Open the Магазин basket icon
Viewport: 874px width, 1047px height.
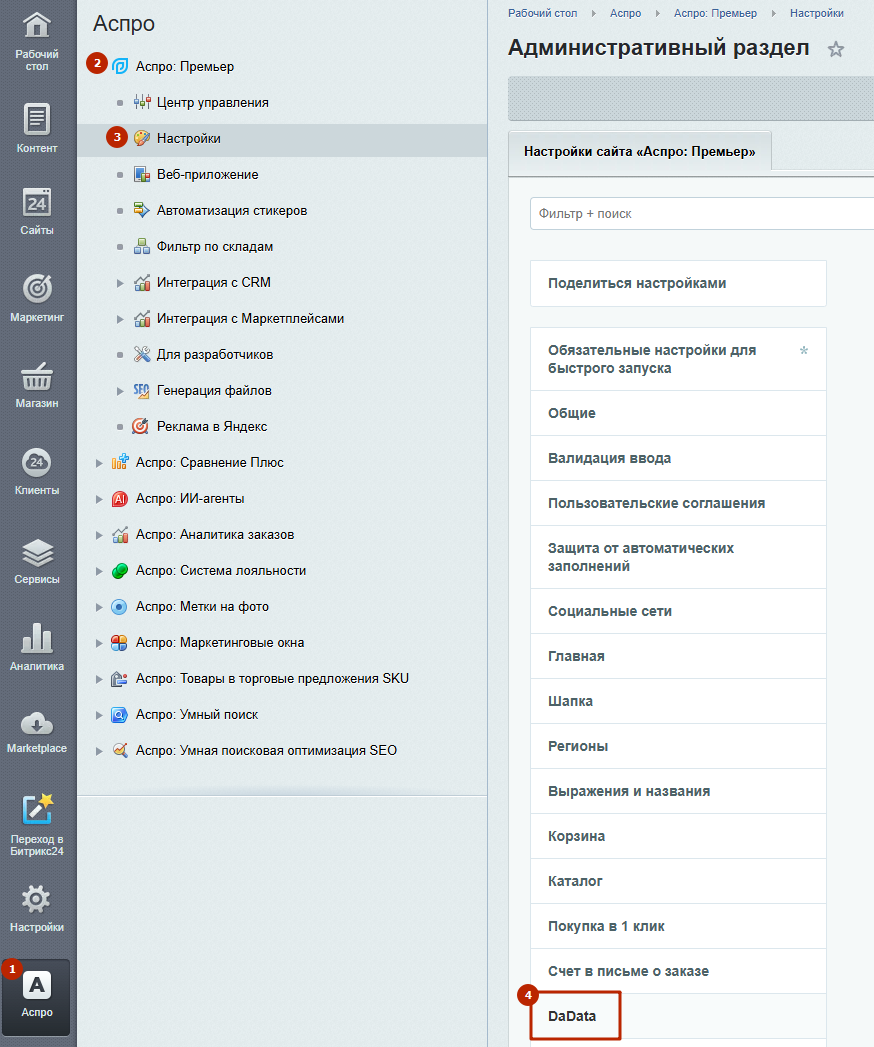pyautogui.click(x=37, y=376)
